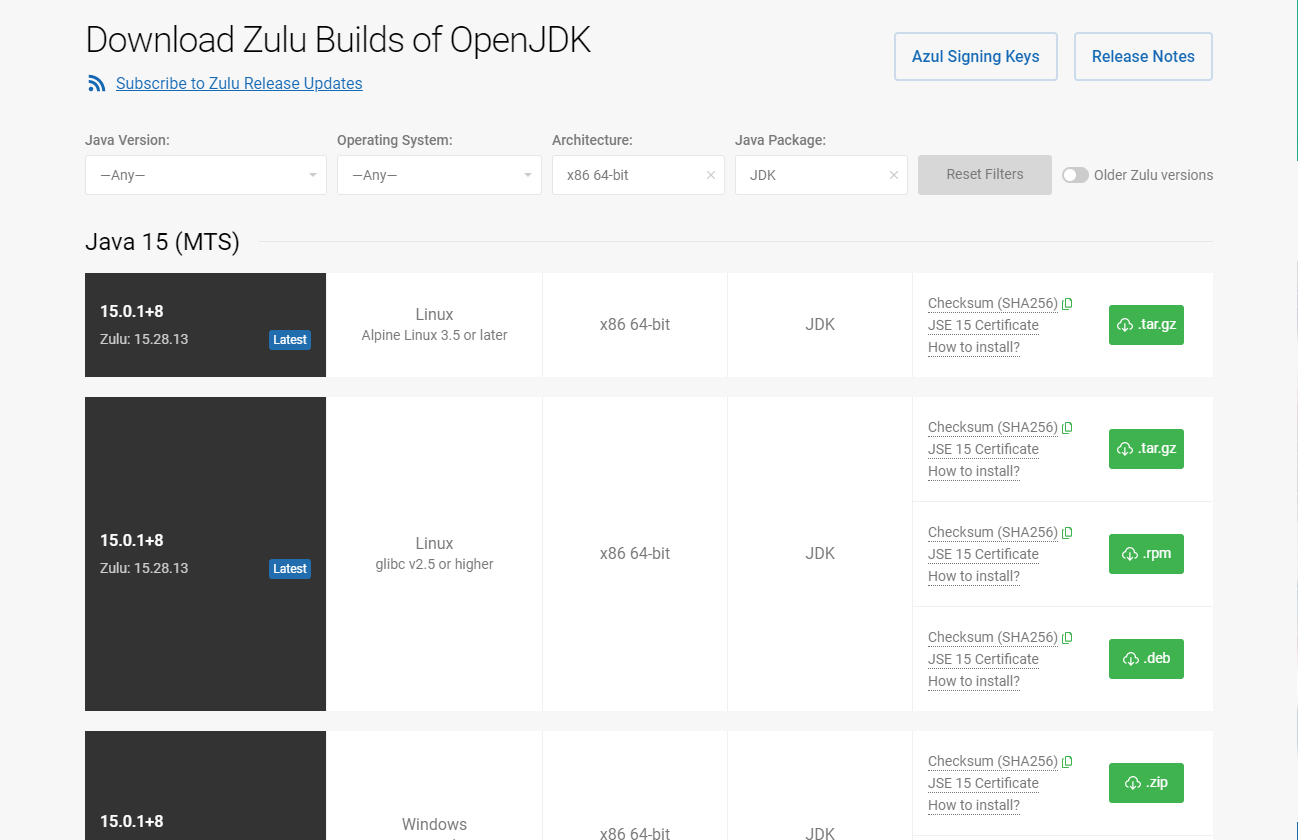Viewport: 1298px width, 840px height.
Task: Click the RSS feed icon
Action: coord(96,84)
